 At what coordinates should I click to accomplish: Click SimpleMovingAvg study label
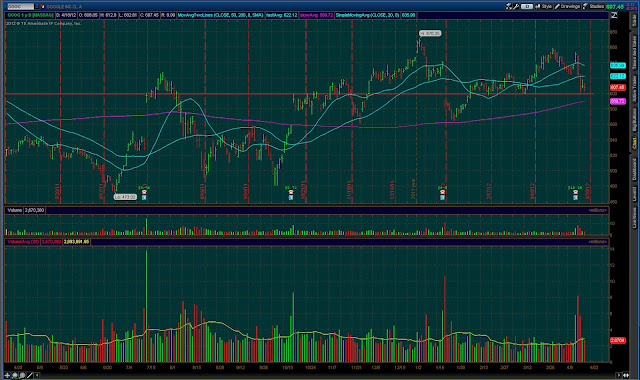[x=367, y=15]
